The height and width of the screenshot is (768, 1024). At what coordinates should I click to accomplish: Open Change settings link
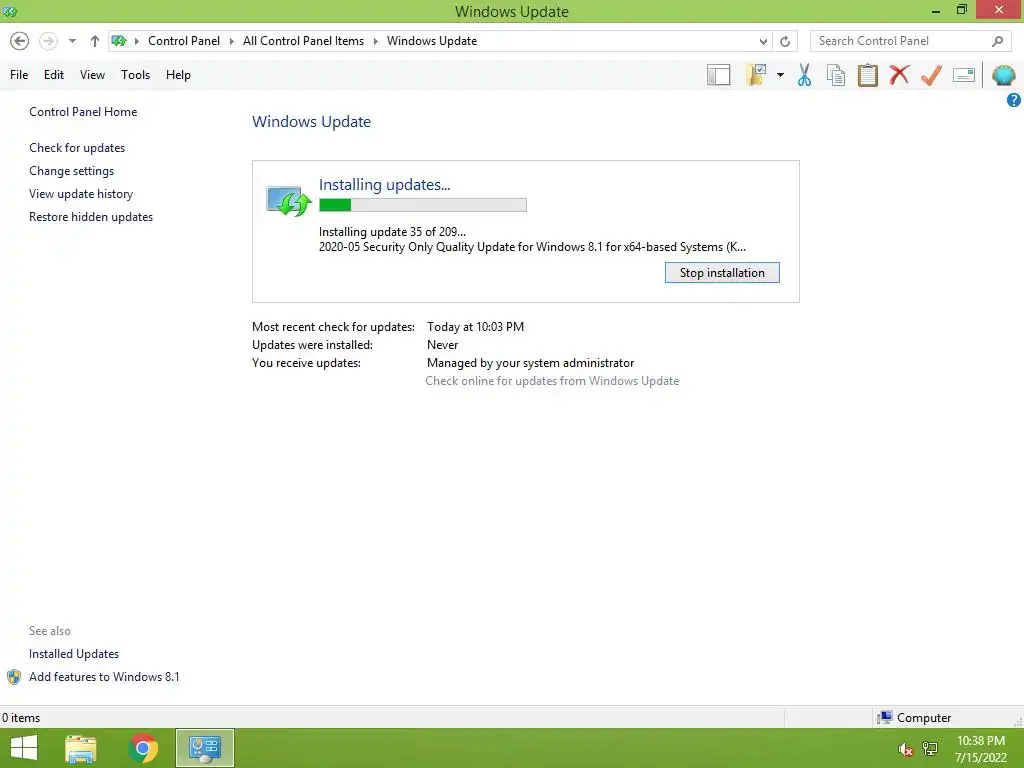coord(71,170)
